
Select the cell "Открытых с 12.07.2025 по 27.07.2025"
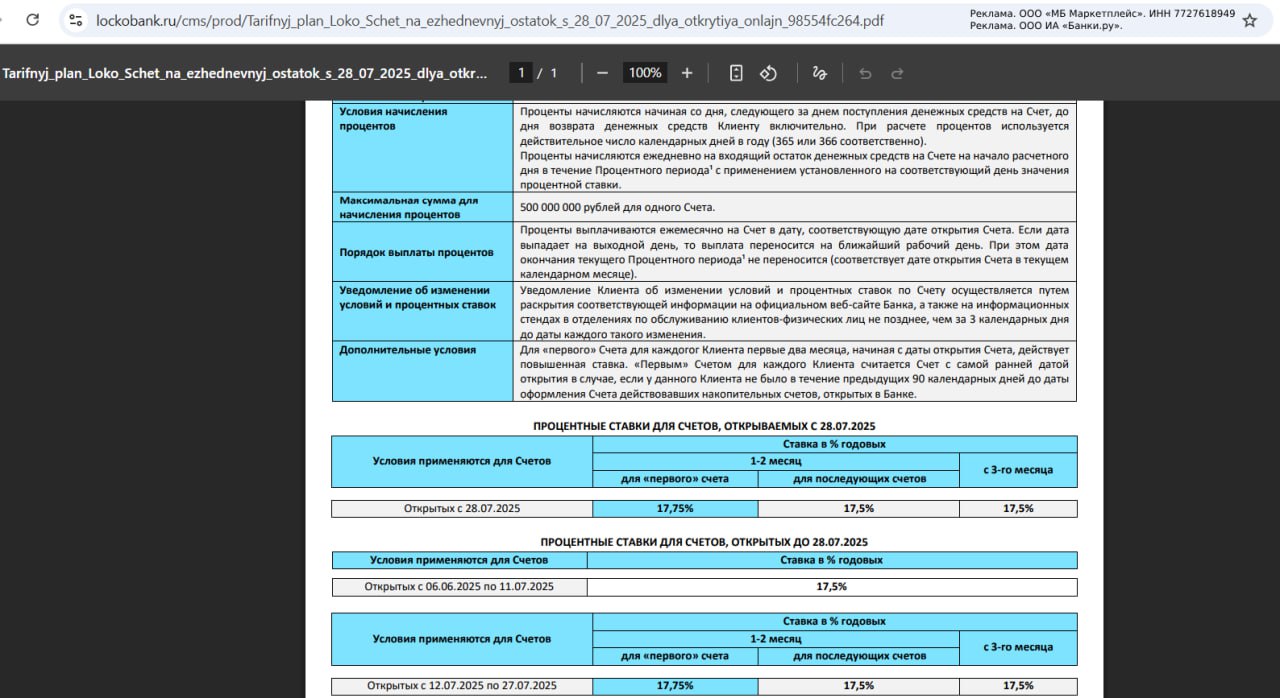point(462,686)
